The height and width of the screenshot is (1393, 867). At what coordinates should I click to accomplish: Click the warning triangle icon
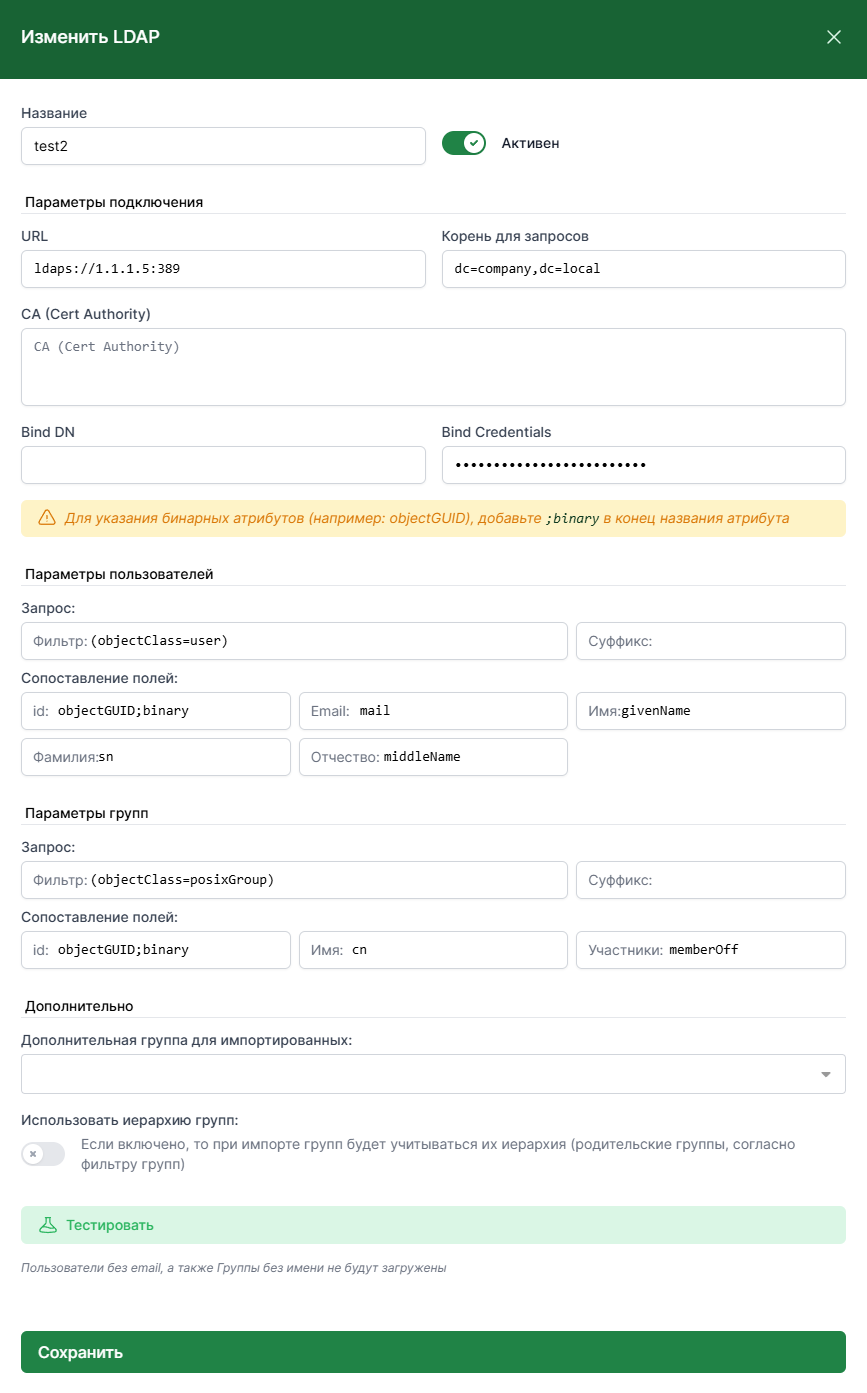(47, 518)
